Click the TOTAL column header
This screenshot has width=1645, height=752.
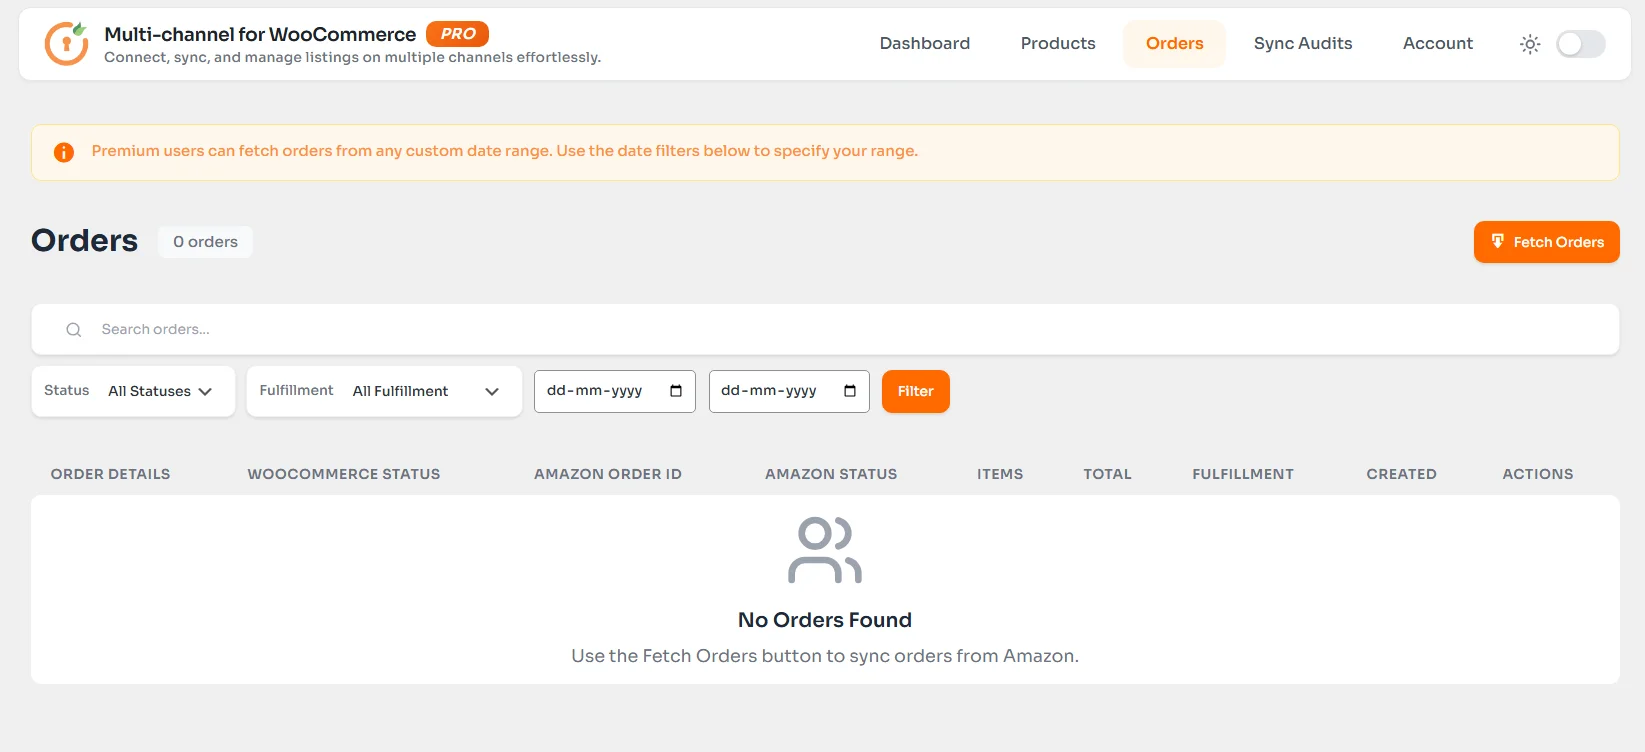(1108, 474)
